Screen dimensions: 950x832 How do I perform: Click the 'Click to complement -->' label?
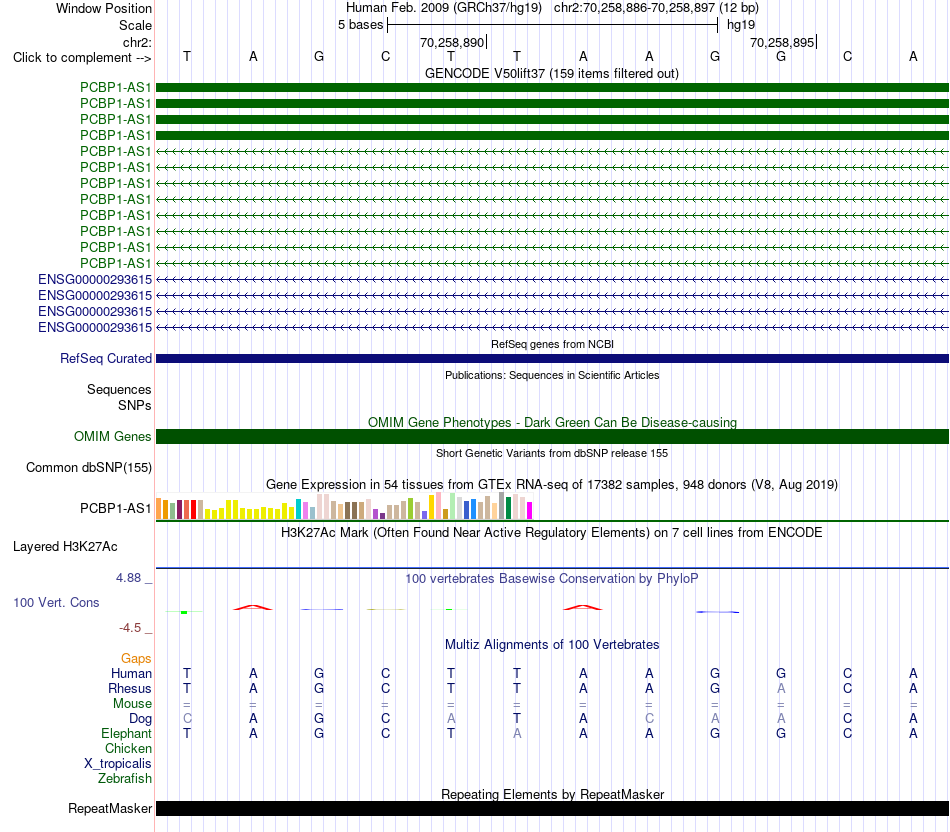point(82,58)
